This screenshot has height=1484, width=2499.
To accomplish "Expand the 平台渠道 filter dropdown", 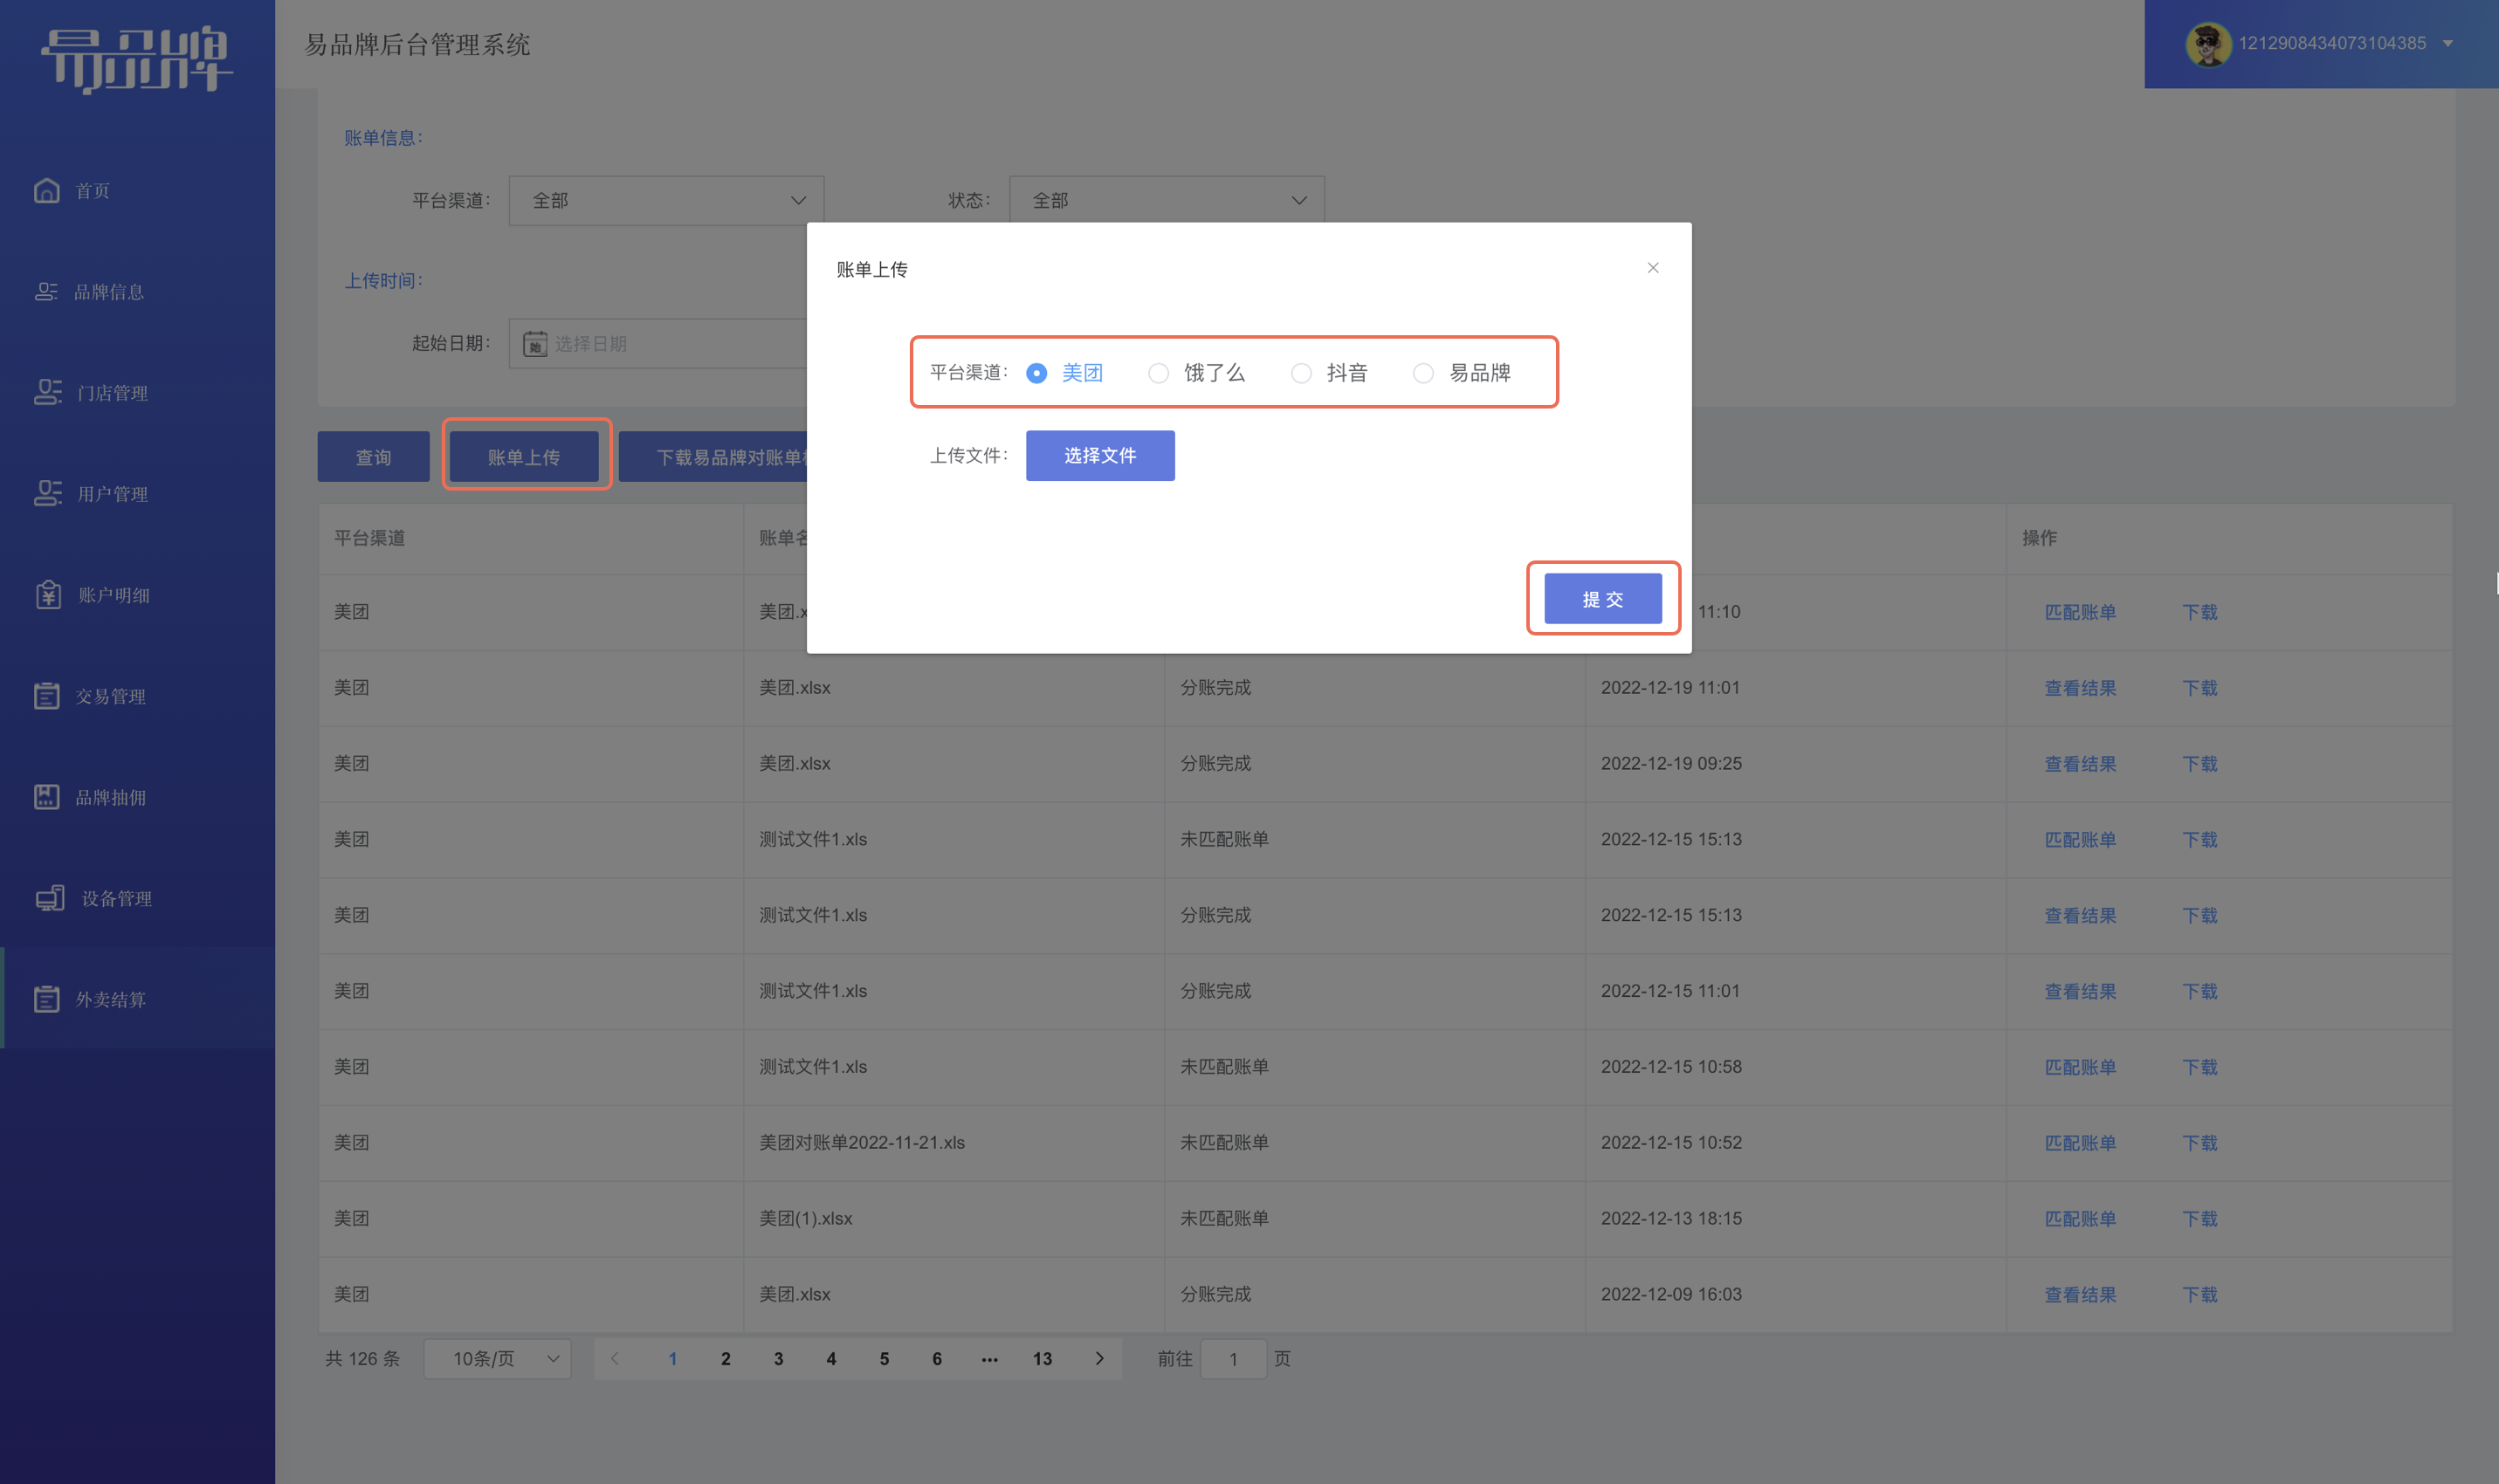I will tap(666, 200).
